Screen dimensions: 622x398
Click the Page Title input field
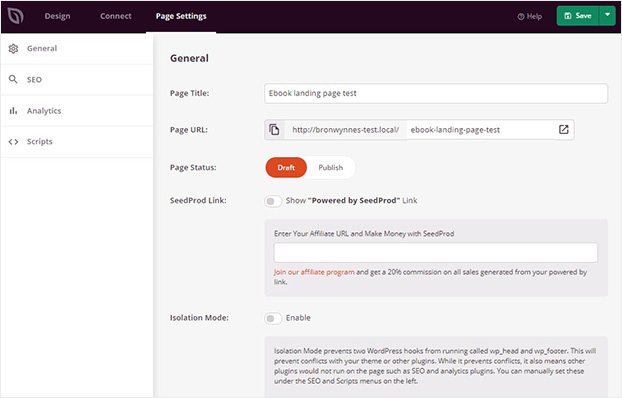[436, 93]
